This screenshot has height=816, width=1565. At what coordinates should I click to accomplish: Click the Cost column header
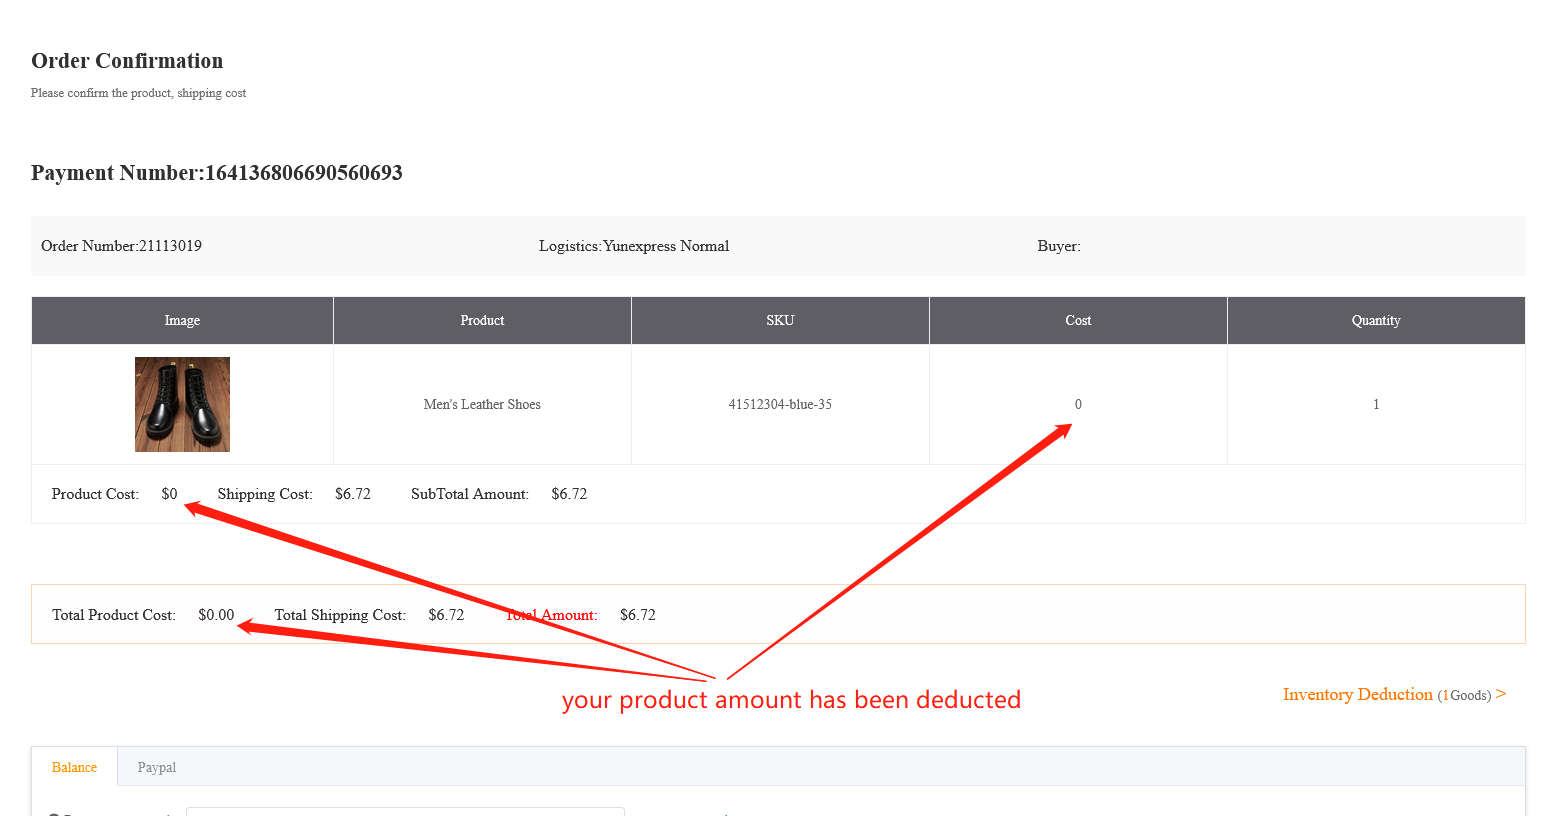pos(1078,320)
